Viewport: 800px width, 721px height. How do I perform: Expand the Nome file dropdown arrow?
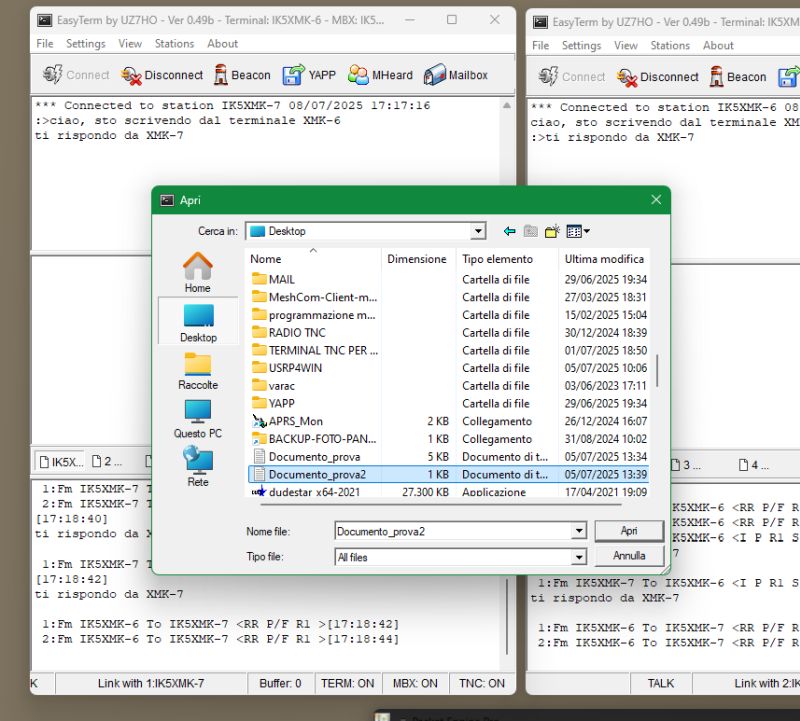(579, 531)
